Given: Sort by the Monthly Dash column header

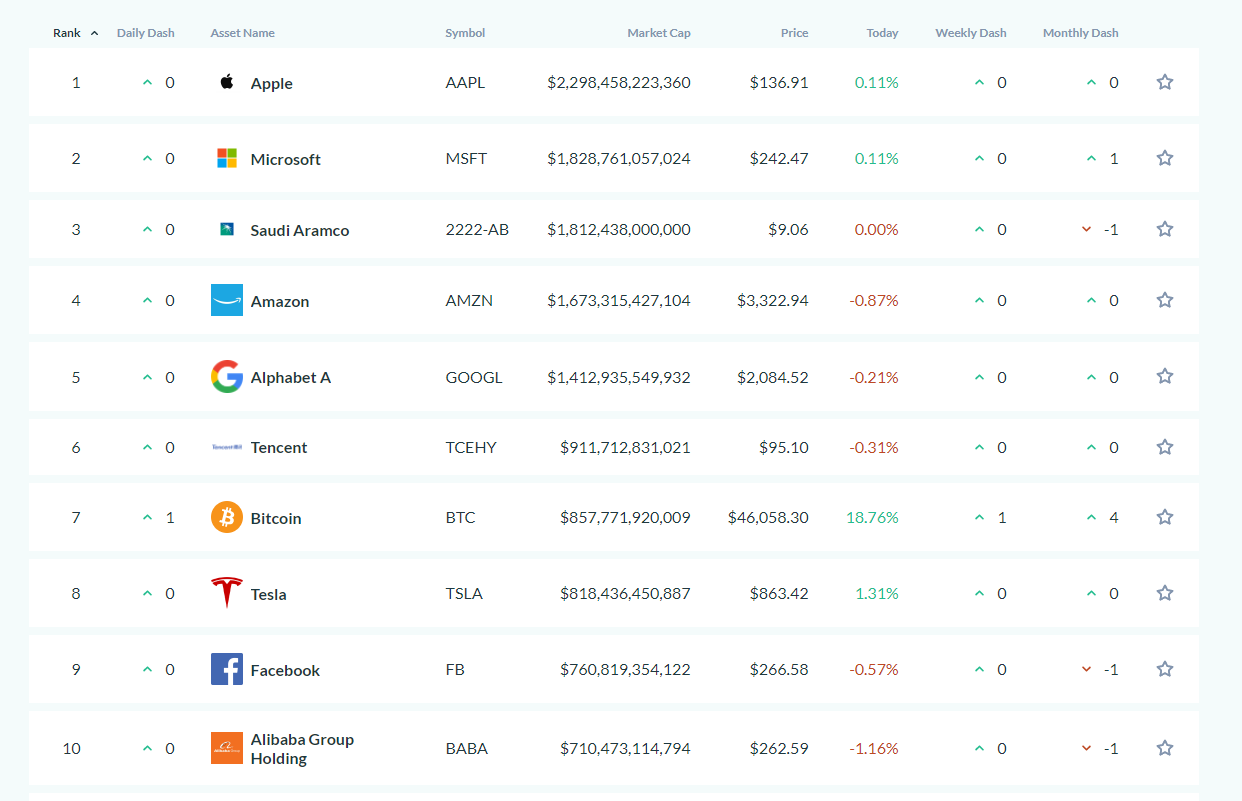Looking at the screenshot, I should point(1081,33).
